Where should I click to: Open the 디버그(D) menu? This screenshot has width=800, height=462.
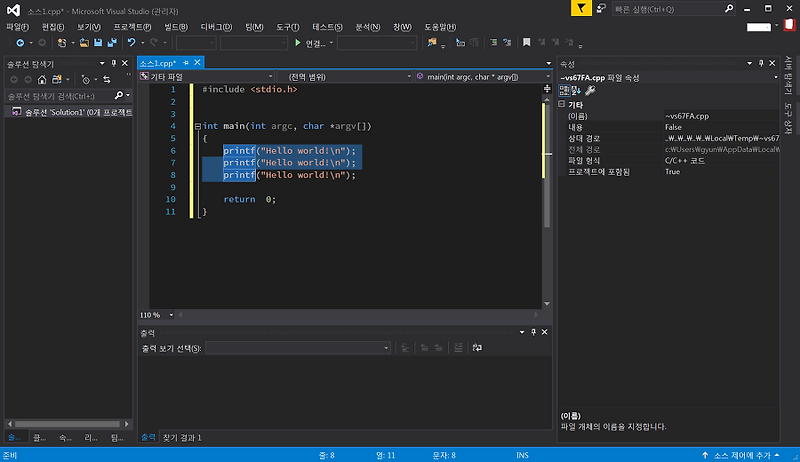216,27
